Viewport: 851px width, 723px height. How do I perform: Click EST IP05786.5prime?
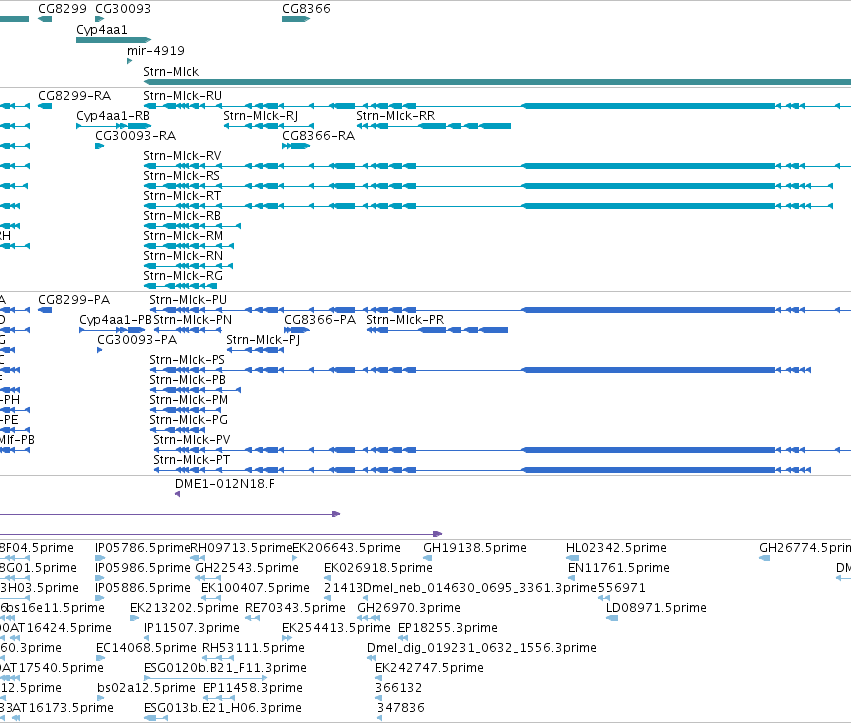tap(143, 548)
